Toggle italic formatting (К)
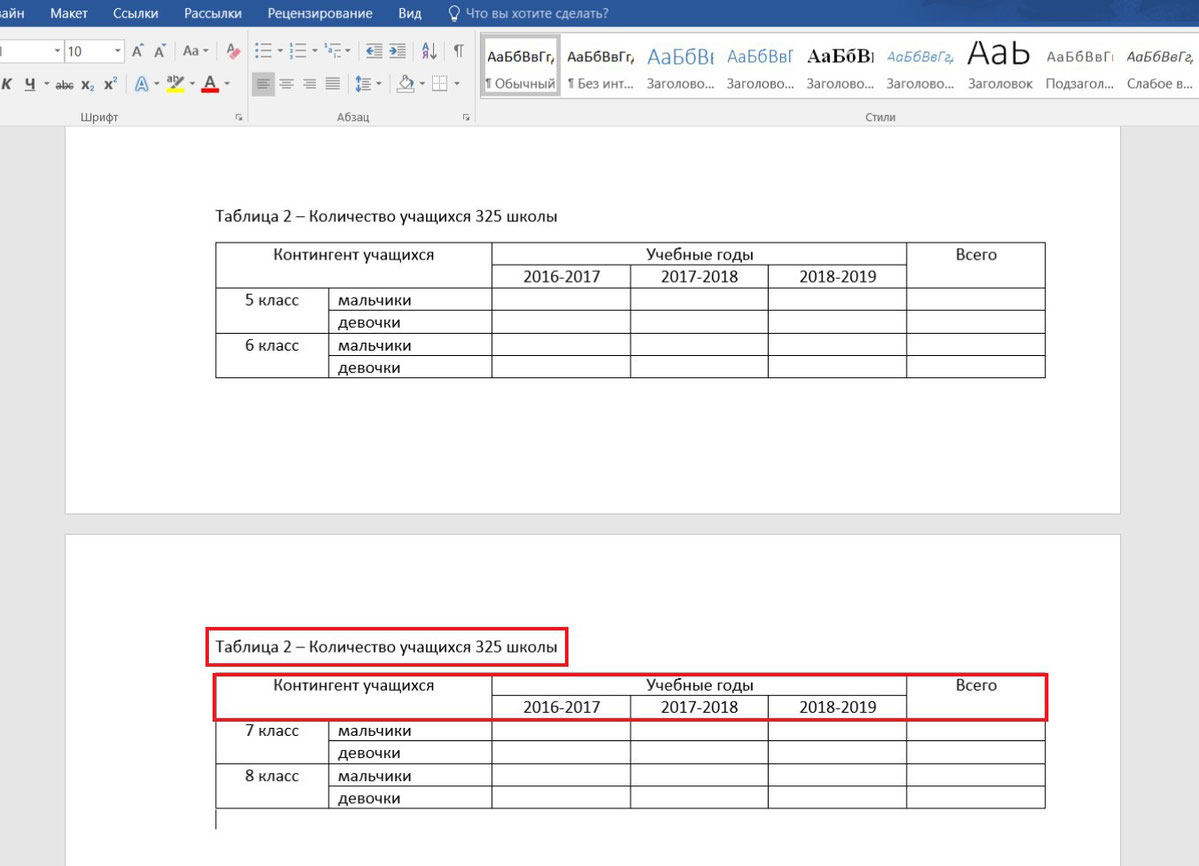This screenshot has height=866, width=1199. pyautogui.click(x=7, y=84)
